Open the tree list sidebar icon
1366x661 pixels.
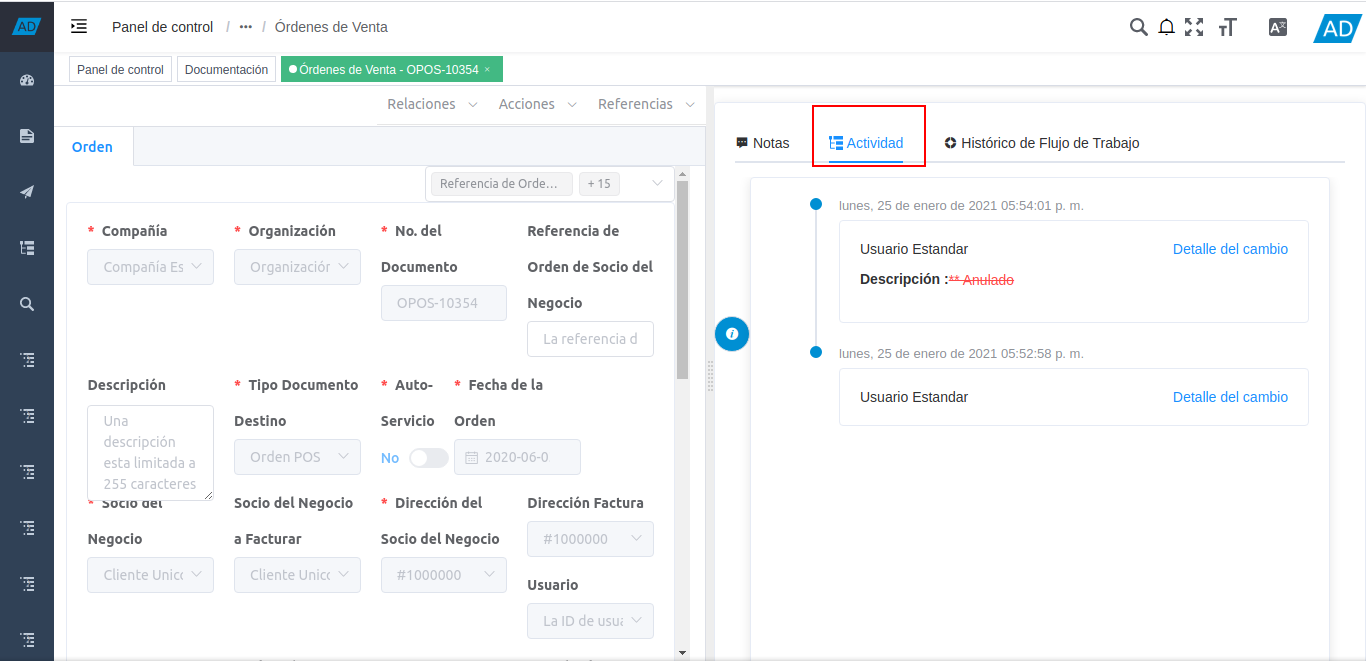coord(27,248)
